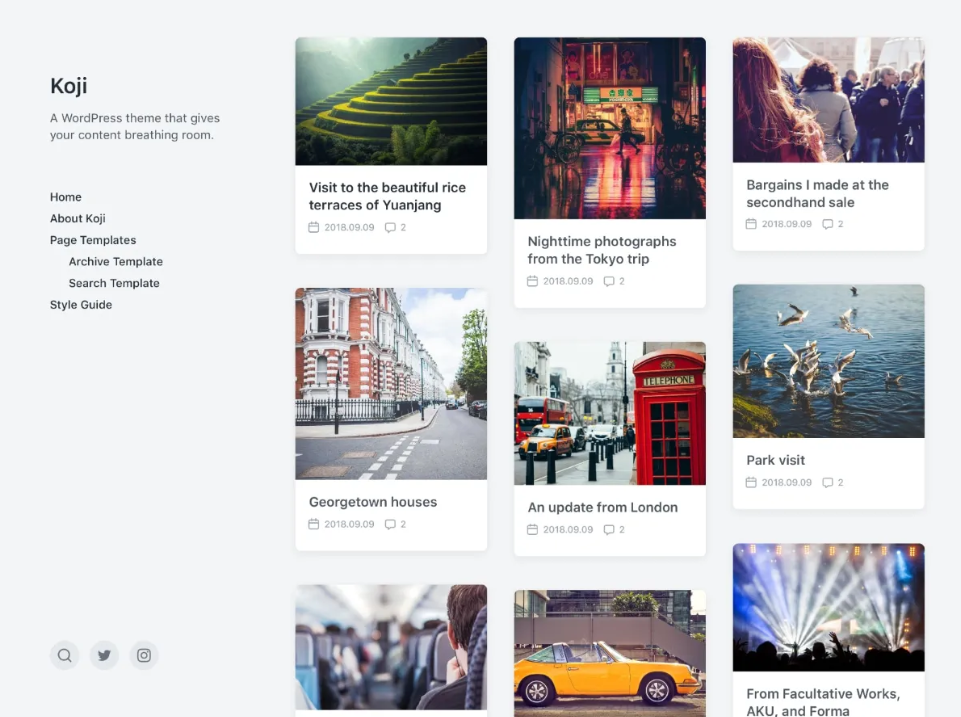961x717 pixels.
Task: Click calendar icon on Georgetown houses post
Action: tap(314, 524)
